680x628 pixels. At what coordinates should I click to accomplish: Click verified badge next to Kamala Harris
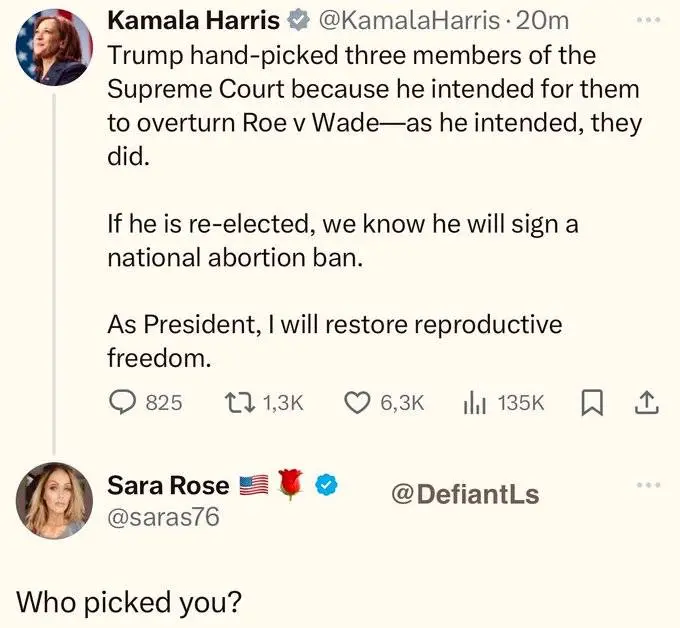[298, 20]
